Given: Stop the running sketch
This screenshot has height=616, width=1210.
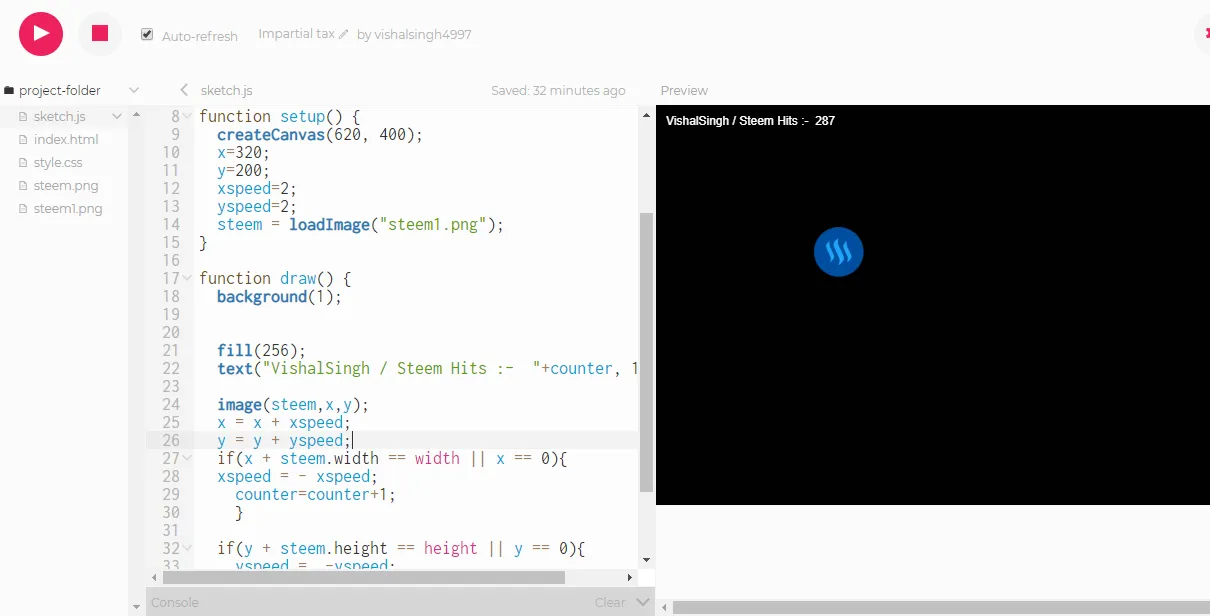Looking at the screenshot, I should point(100,34).
